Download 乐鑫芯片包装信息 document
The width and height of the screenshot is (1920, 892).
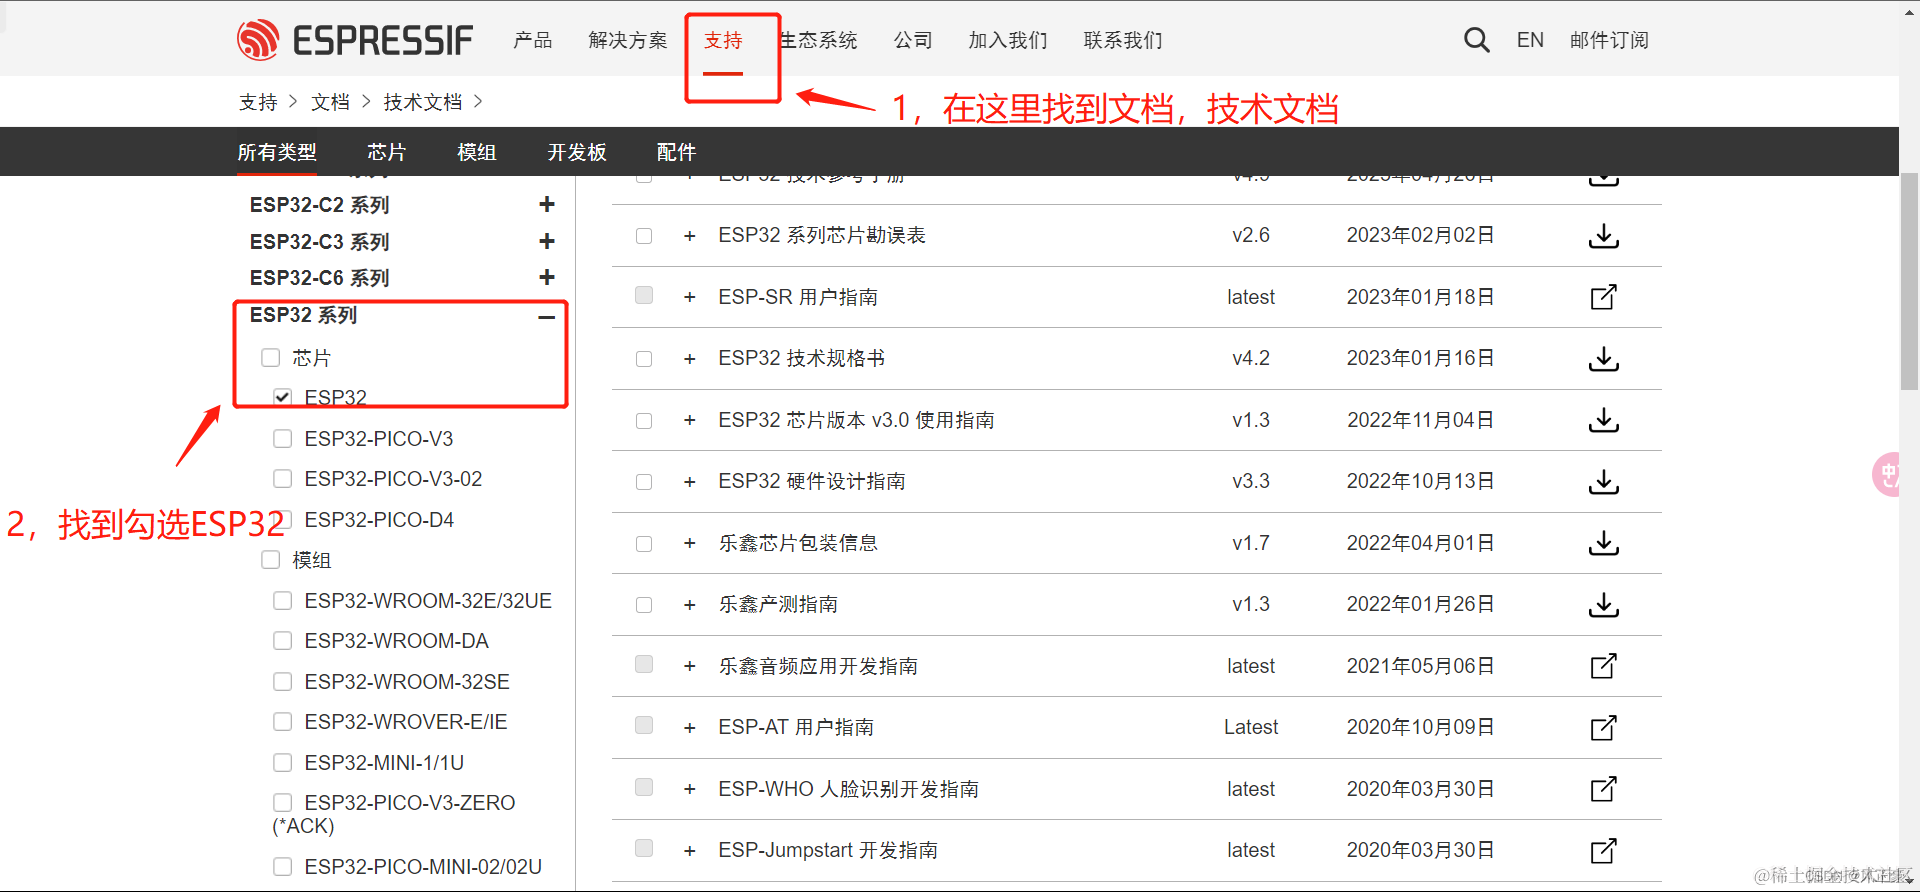[1603, 543]
